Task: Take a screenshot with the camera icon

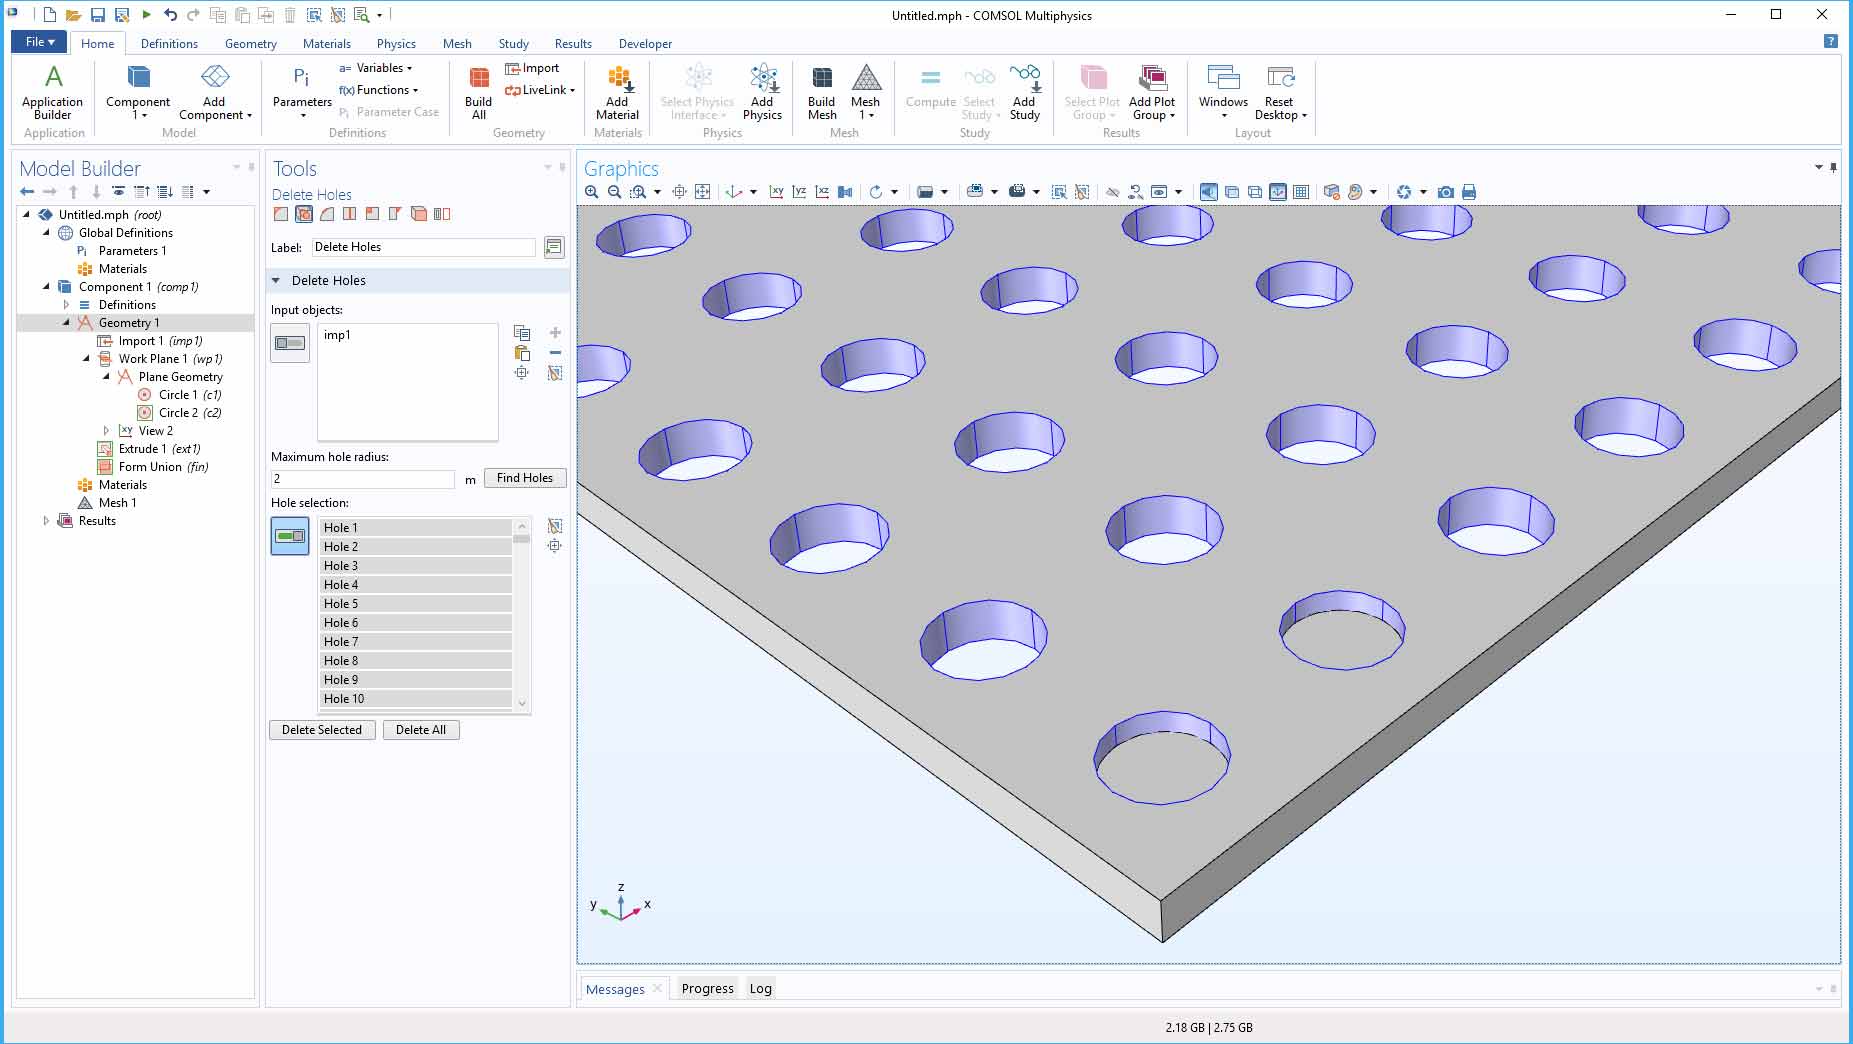Action: tap(1445, 192)
